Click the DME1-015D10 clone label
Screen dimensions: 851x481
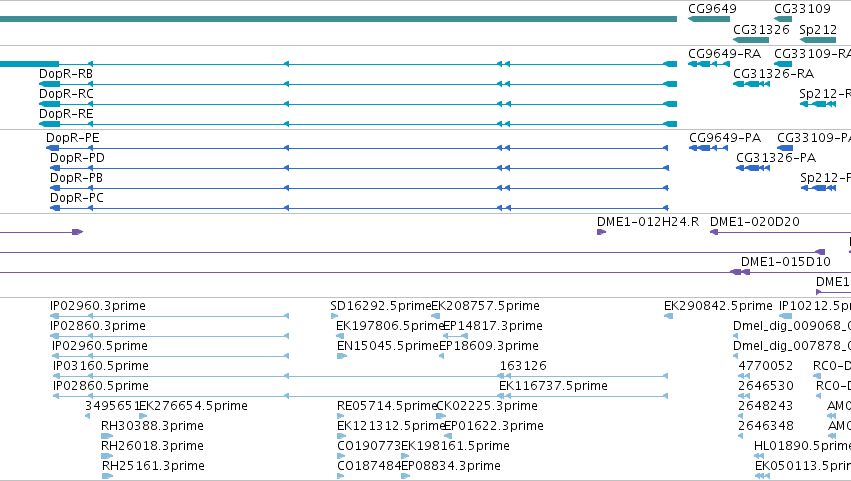(785, 262)
